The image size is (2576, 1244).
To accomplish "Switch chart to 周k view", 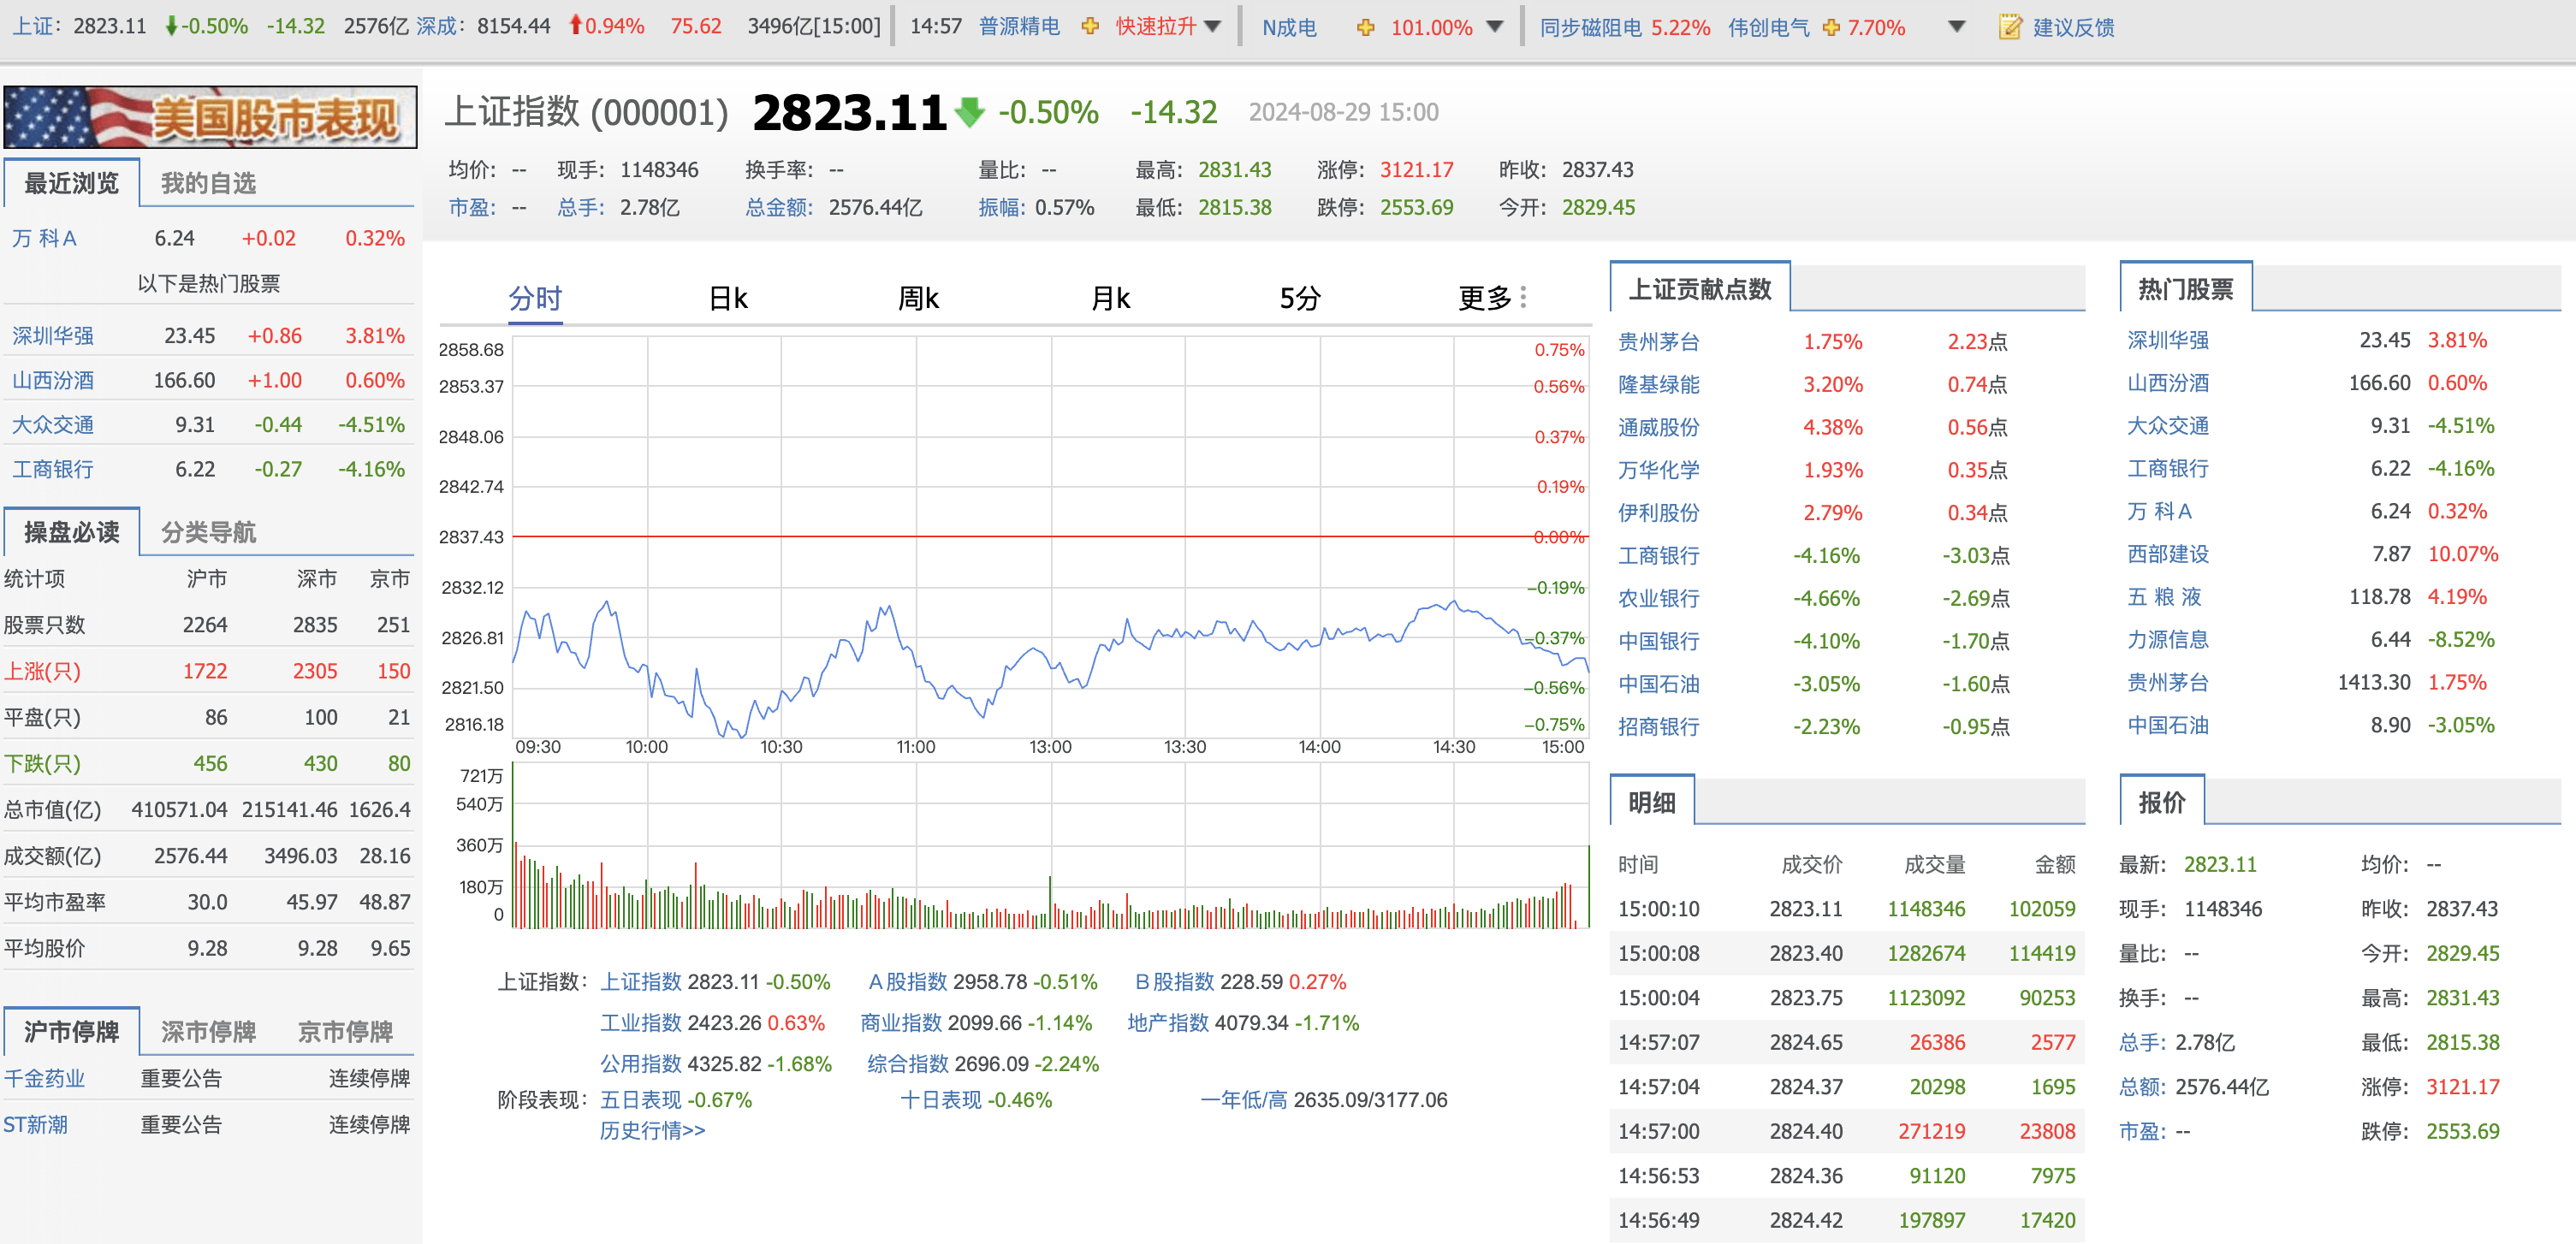I will 918,298.
